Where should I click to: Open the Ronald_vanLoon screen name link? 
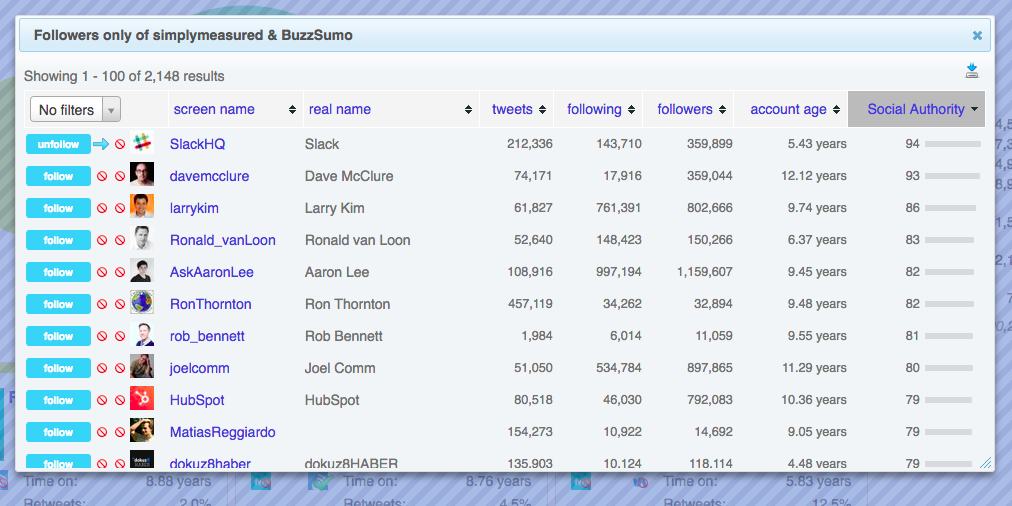[x=223, y=240]
